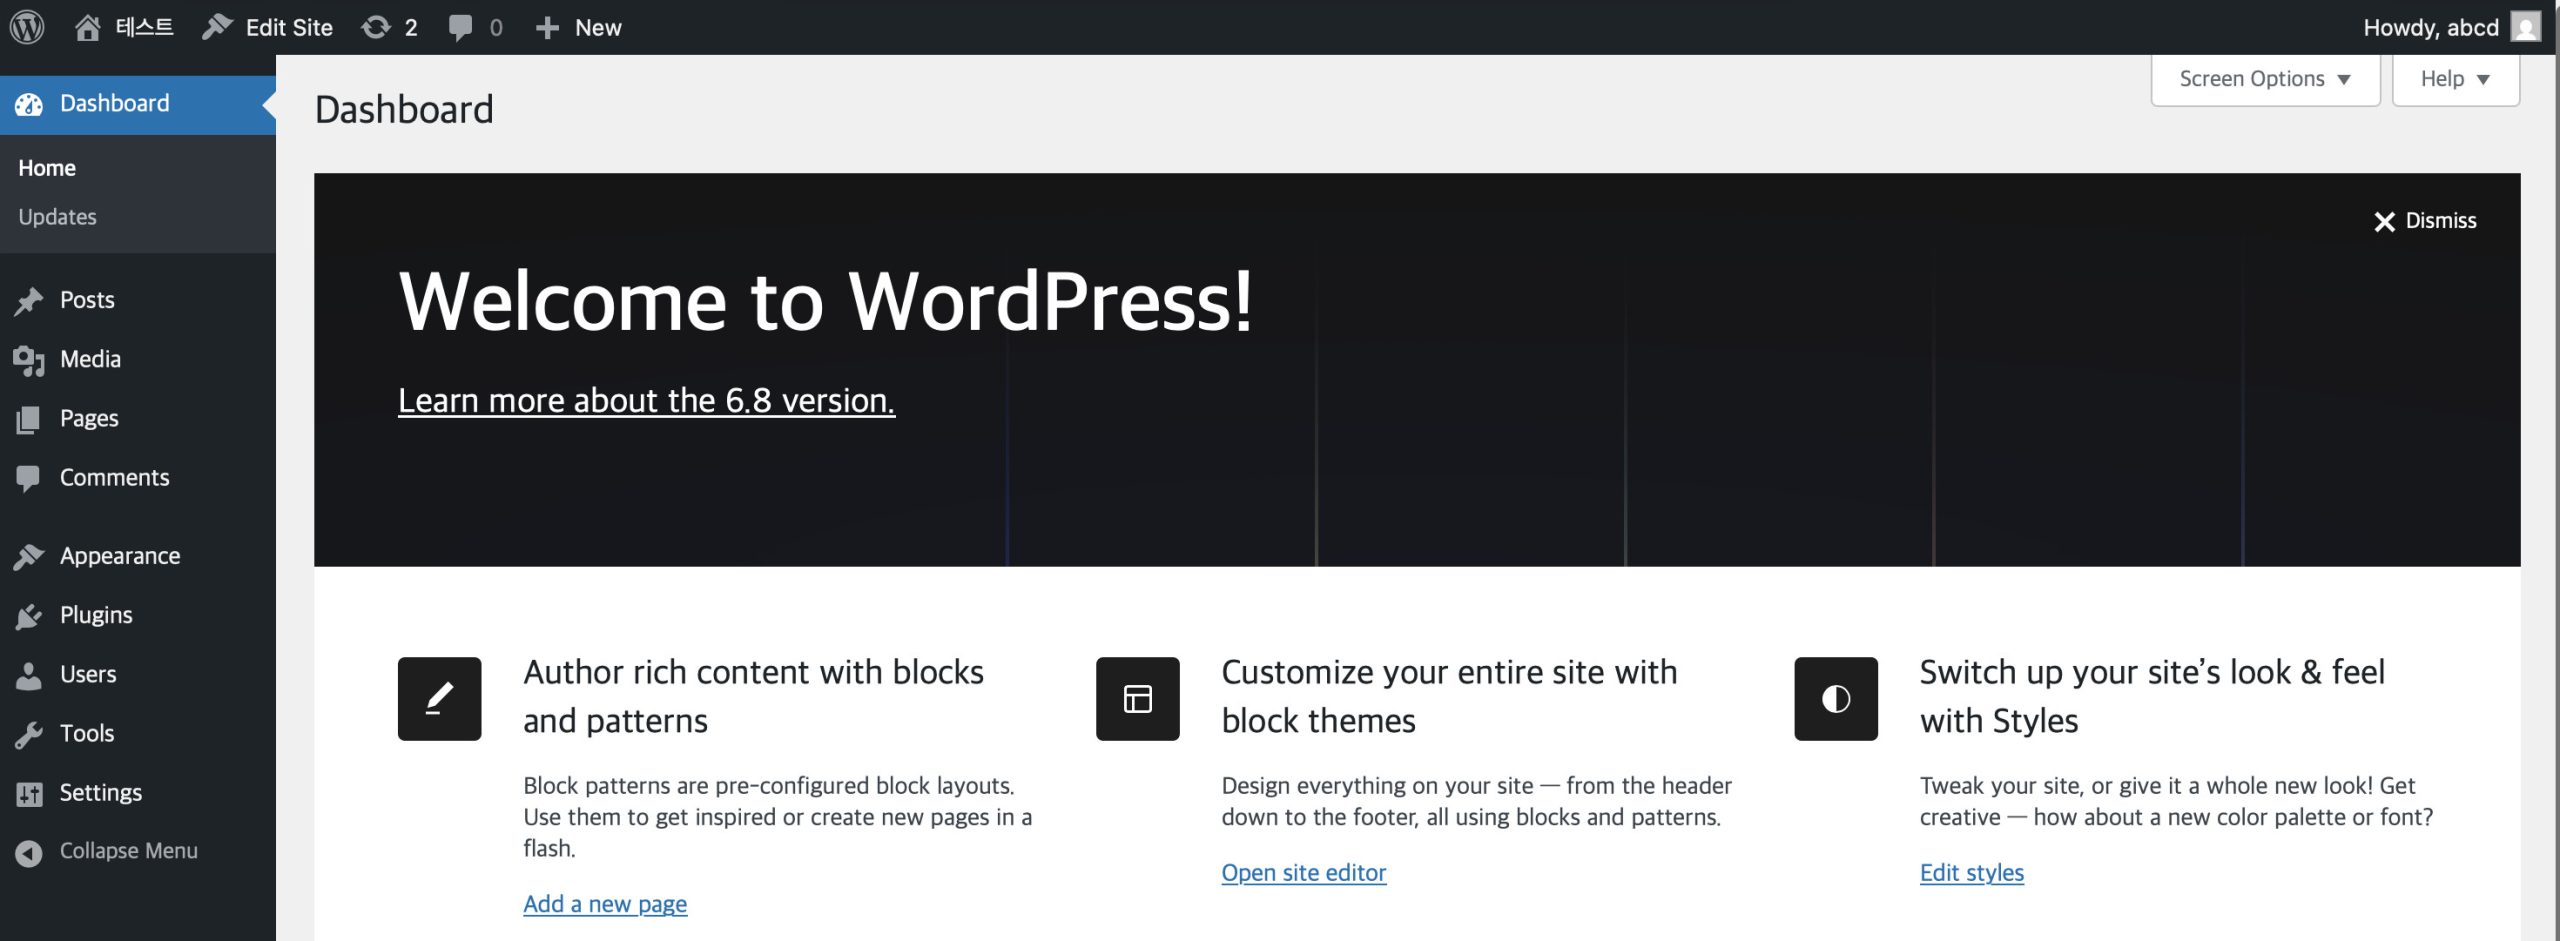Expand the Help dropdown tab
2560x941 pixels.
tap(2454, 79)
